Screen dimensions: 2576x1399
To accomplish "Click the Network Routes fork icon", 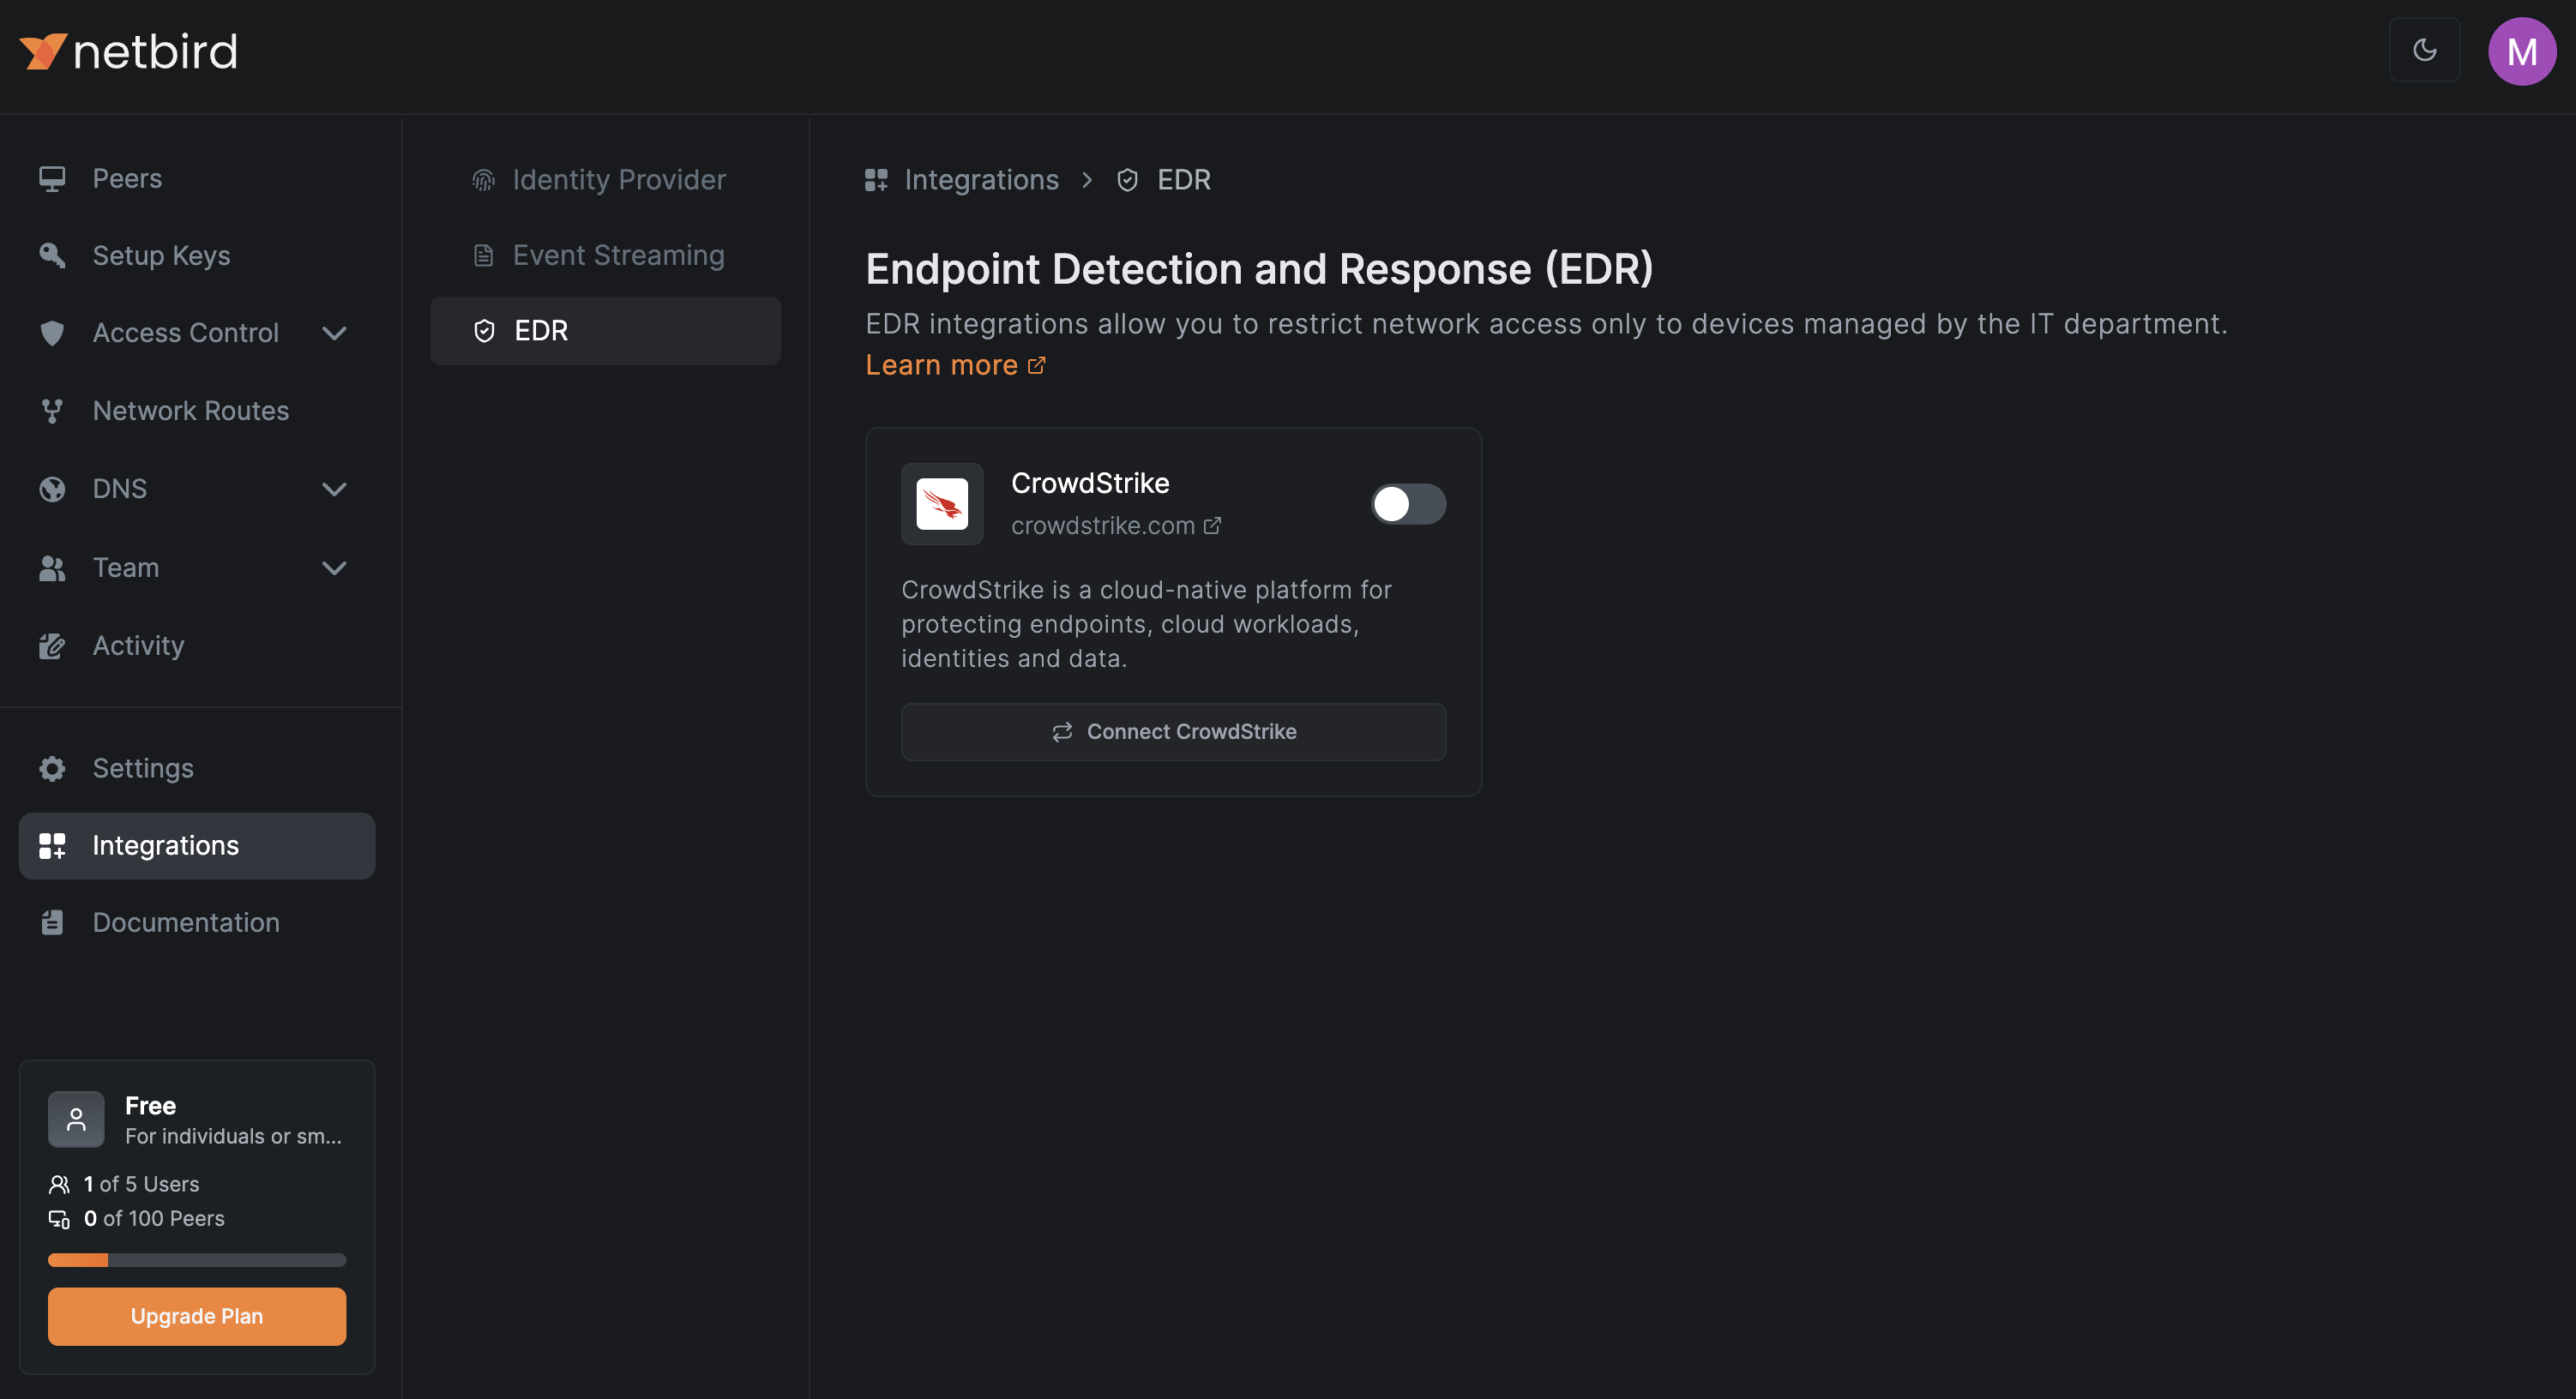I will pos(52,411).
